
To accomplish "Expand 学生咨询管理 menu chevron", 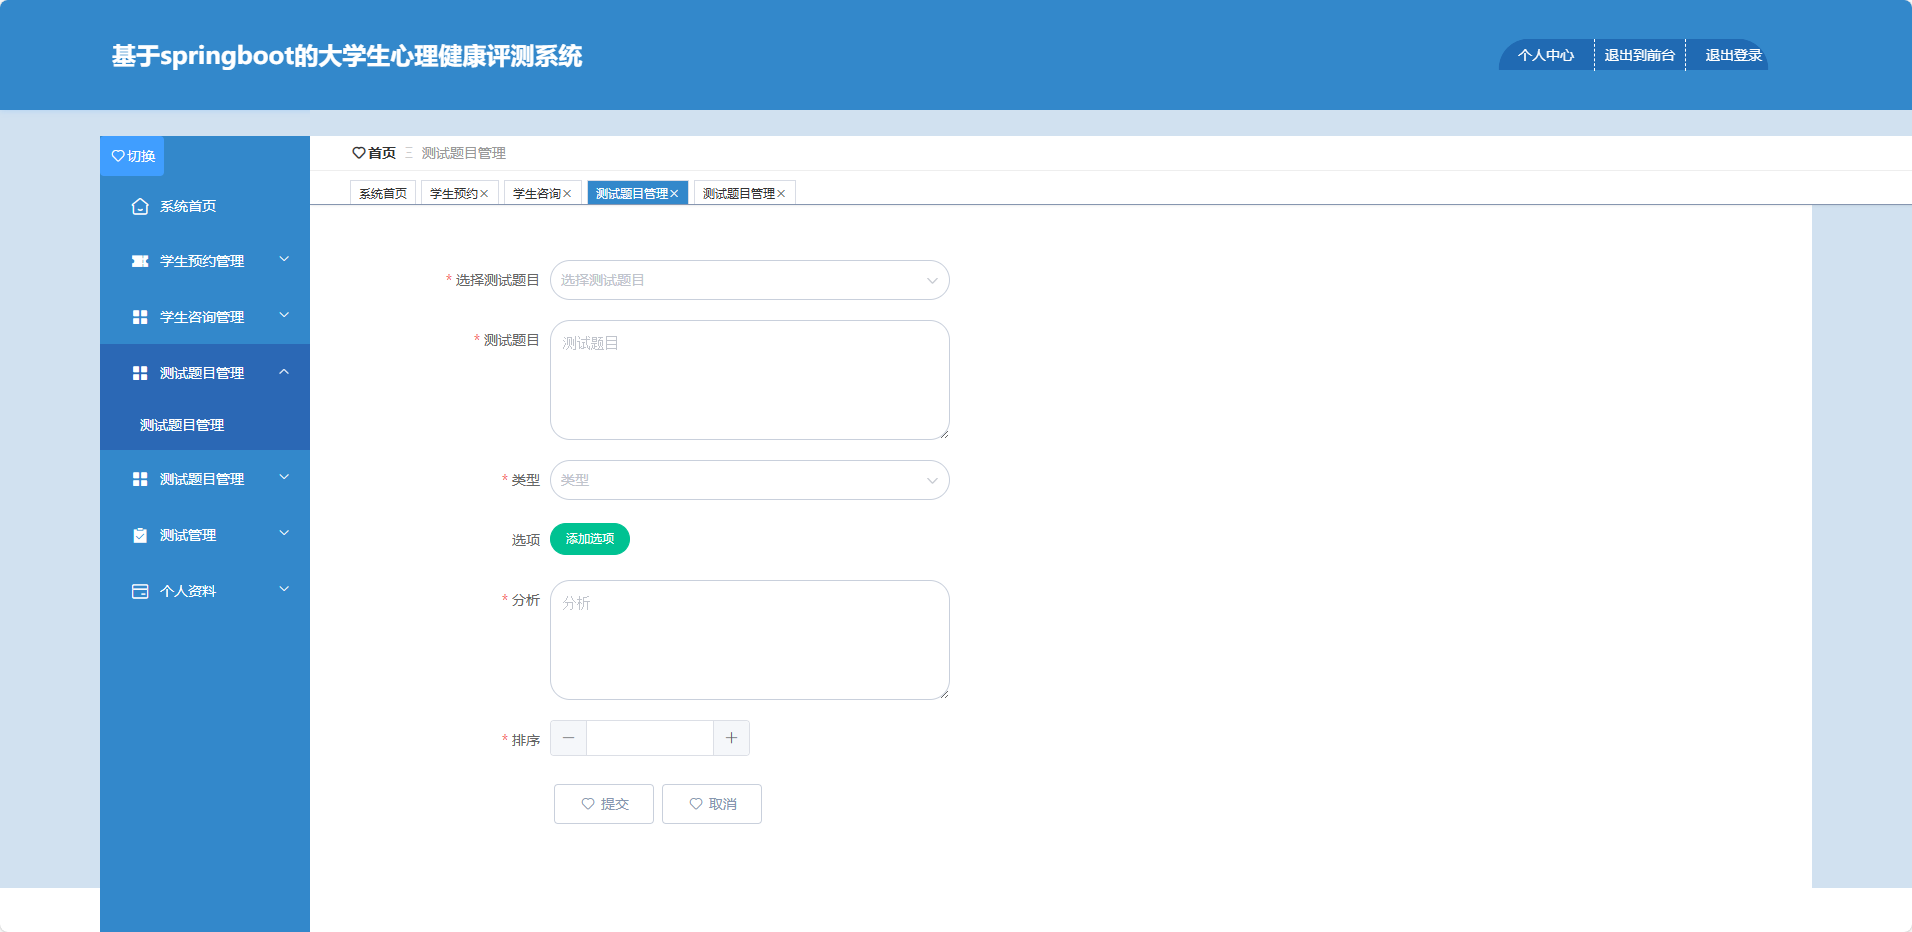I will click(284, 316).
